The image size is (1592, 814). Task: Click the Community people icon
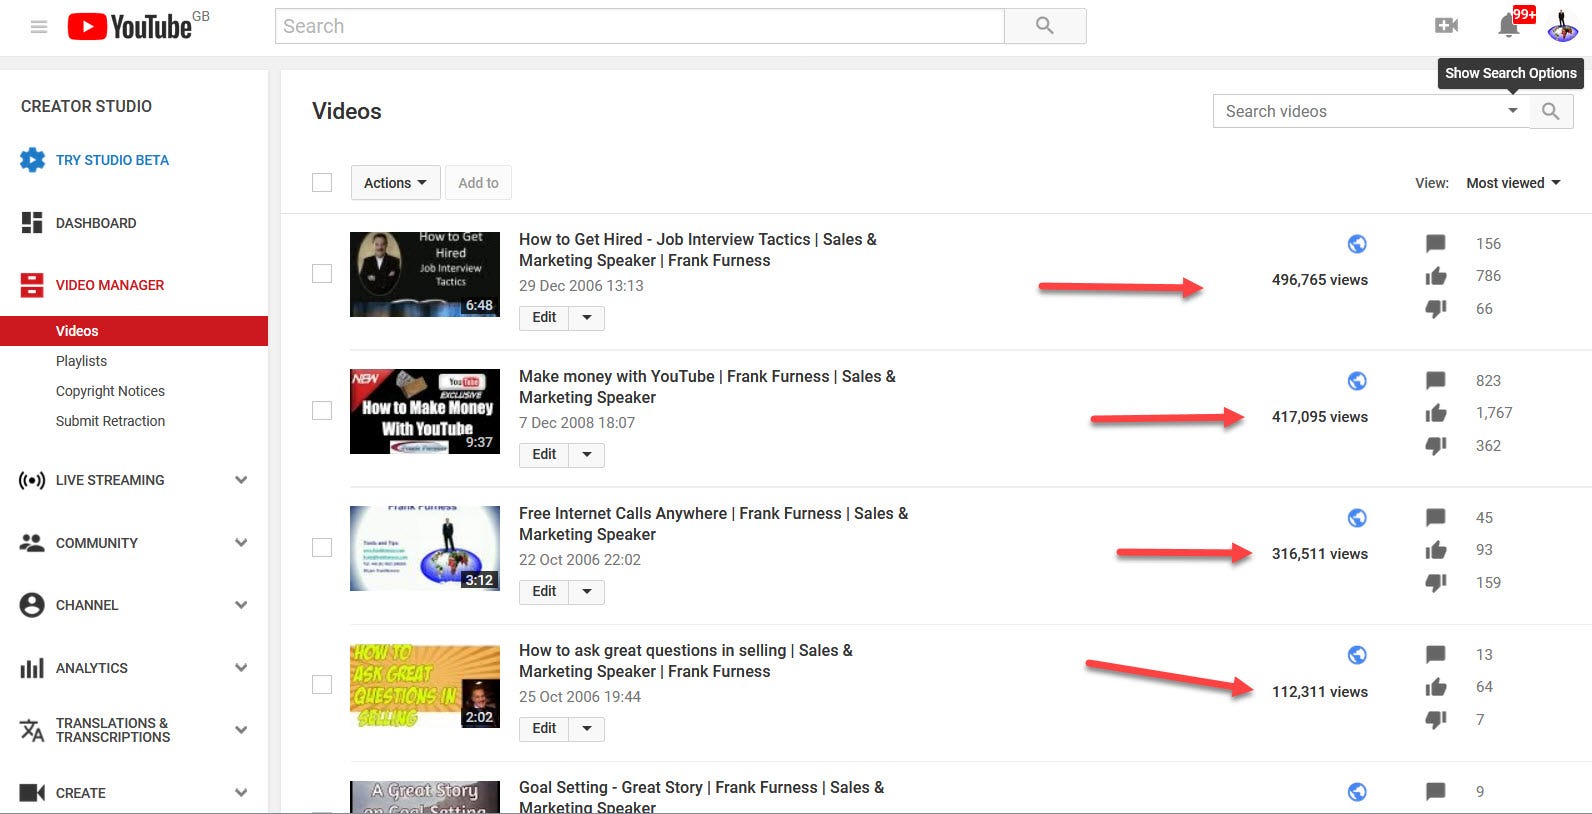point(32,543)
